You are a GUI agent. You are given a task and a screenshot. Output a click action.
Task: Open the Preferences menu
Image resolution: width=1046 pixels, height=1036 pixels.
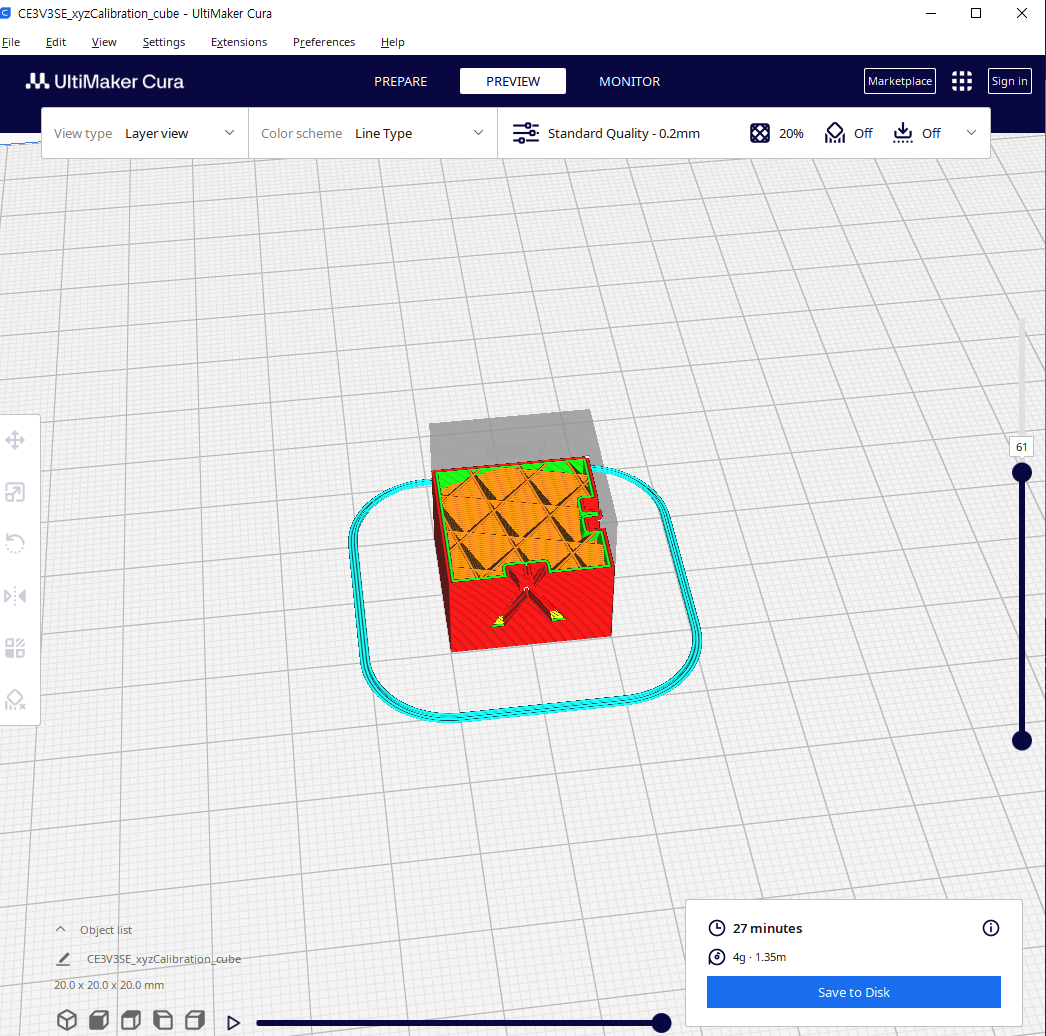(x=324, y=42)
